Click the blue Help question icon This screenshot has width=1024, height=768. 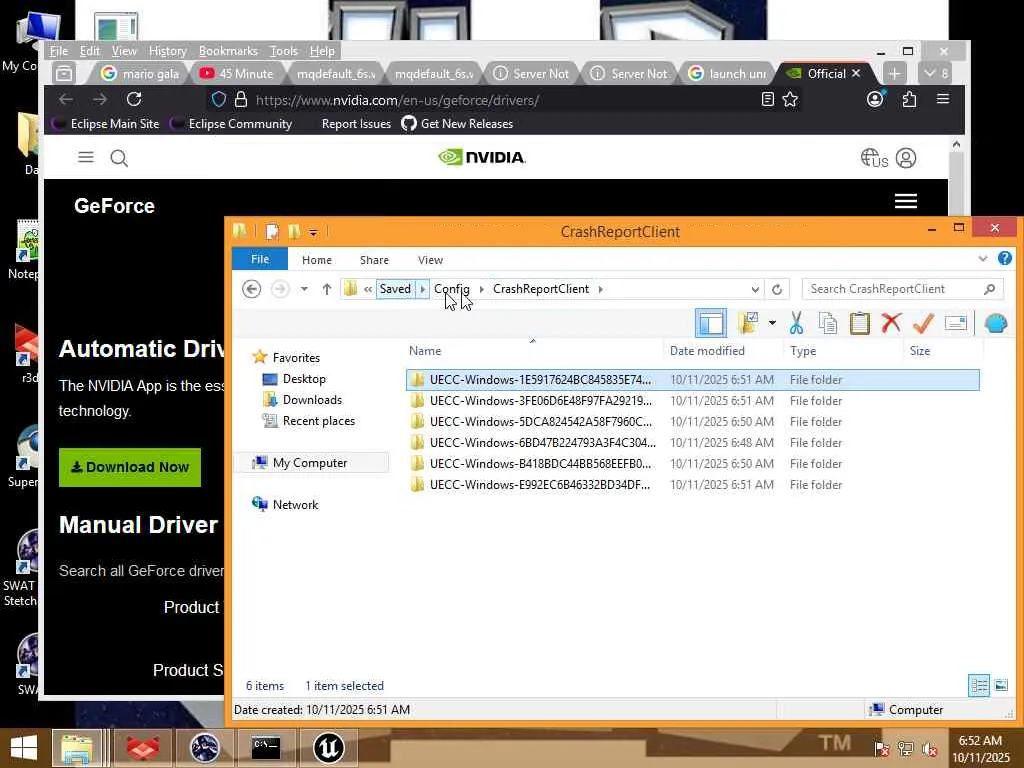point(1004,259)
